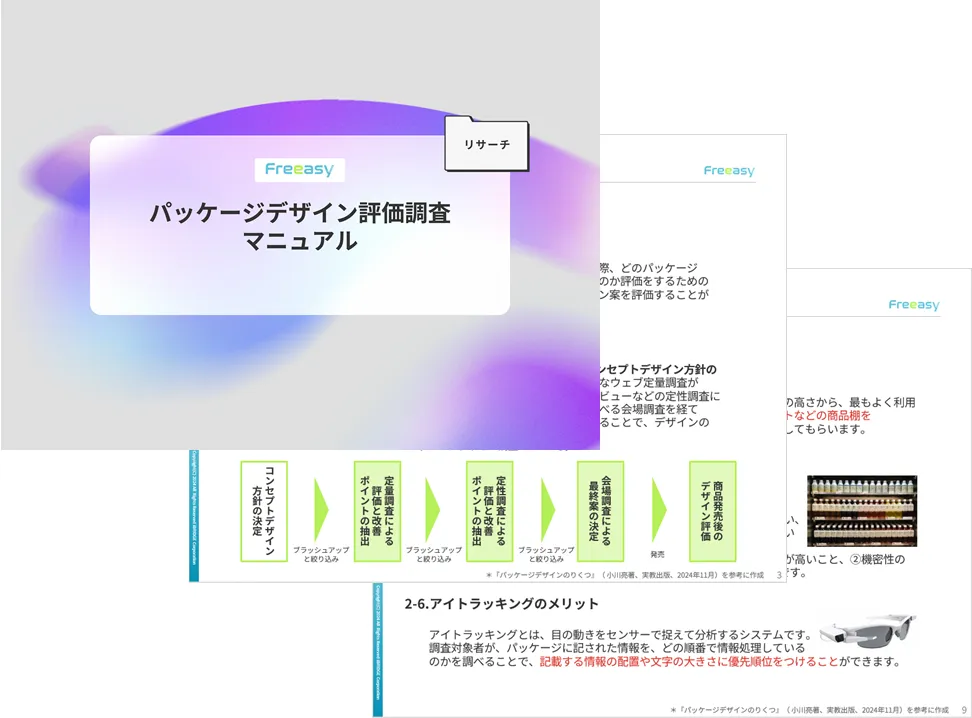Image resolution: width=972 pixels, height=718 pixels.
Task: Select the リサーチ folder tab label
Action: pos(486,145)
